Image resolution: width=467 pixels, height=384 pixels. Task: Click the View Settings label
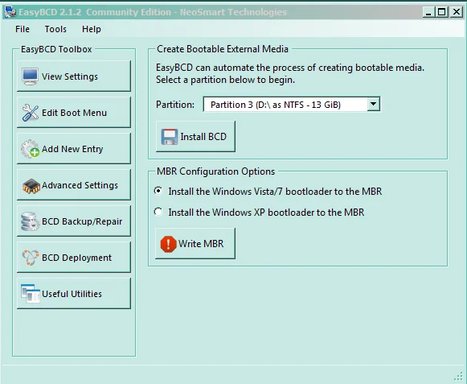coord(70,77)
